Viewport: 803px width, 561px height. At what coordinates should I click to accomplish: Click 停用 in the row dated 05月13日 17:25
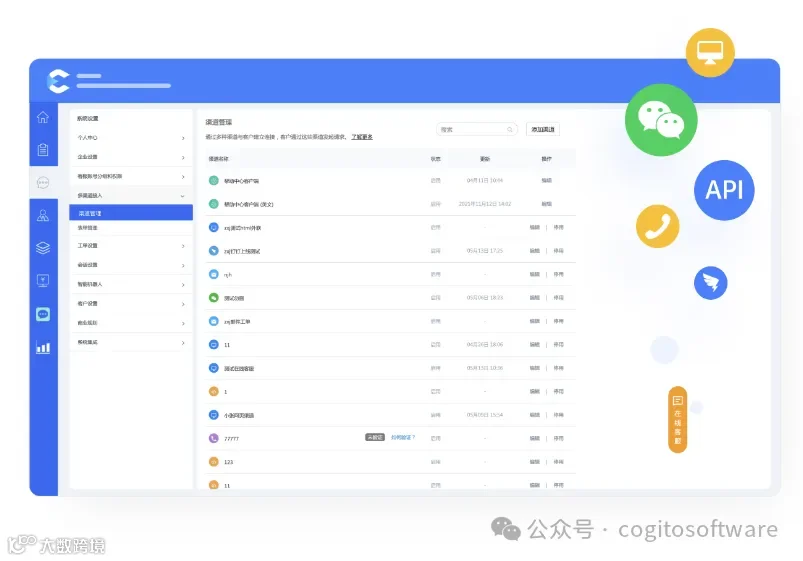tap(559, 251)
